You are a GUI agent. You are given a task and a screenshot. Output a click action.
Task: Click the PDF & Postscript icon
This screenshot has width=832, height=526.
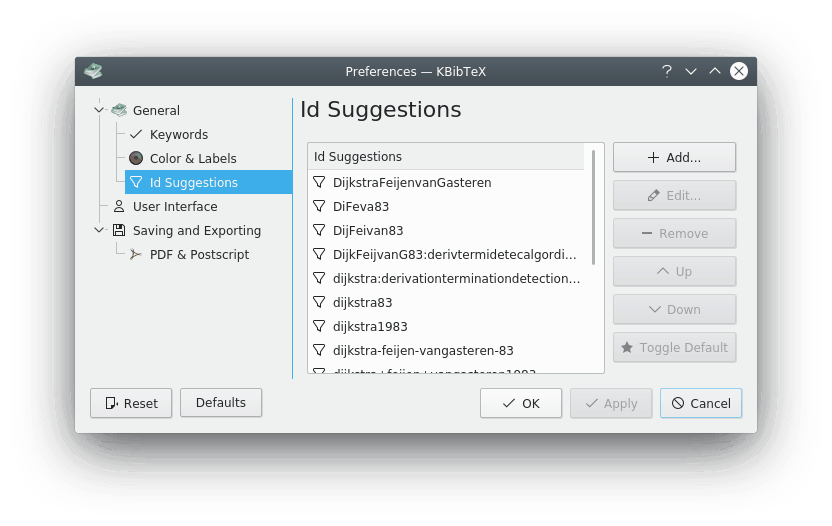[x=136, y=254]
